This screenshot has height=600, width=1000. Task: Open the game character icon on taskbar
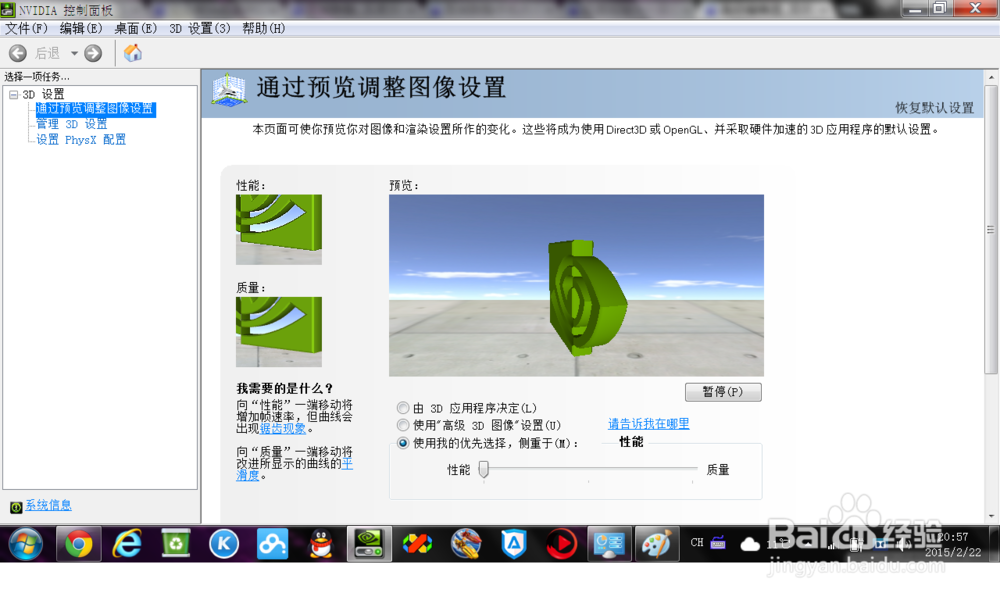(466, 545)
